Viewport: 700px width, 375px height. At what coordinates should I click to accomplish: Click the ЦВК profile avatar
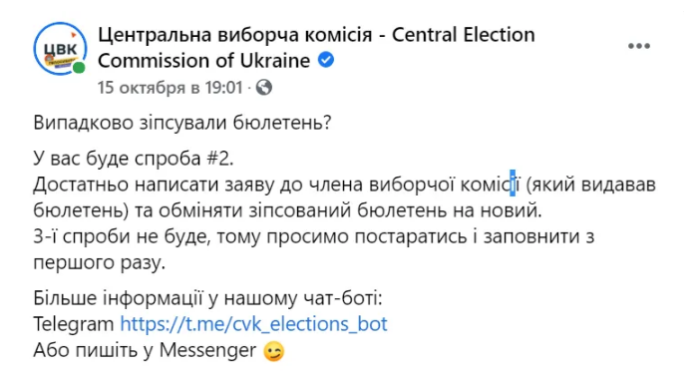click(60, 48)
